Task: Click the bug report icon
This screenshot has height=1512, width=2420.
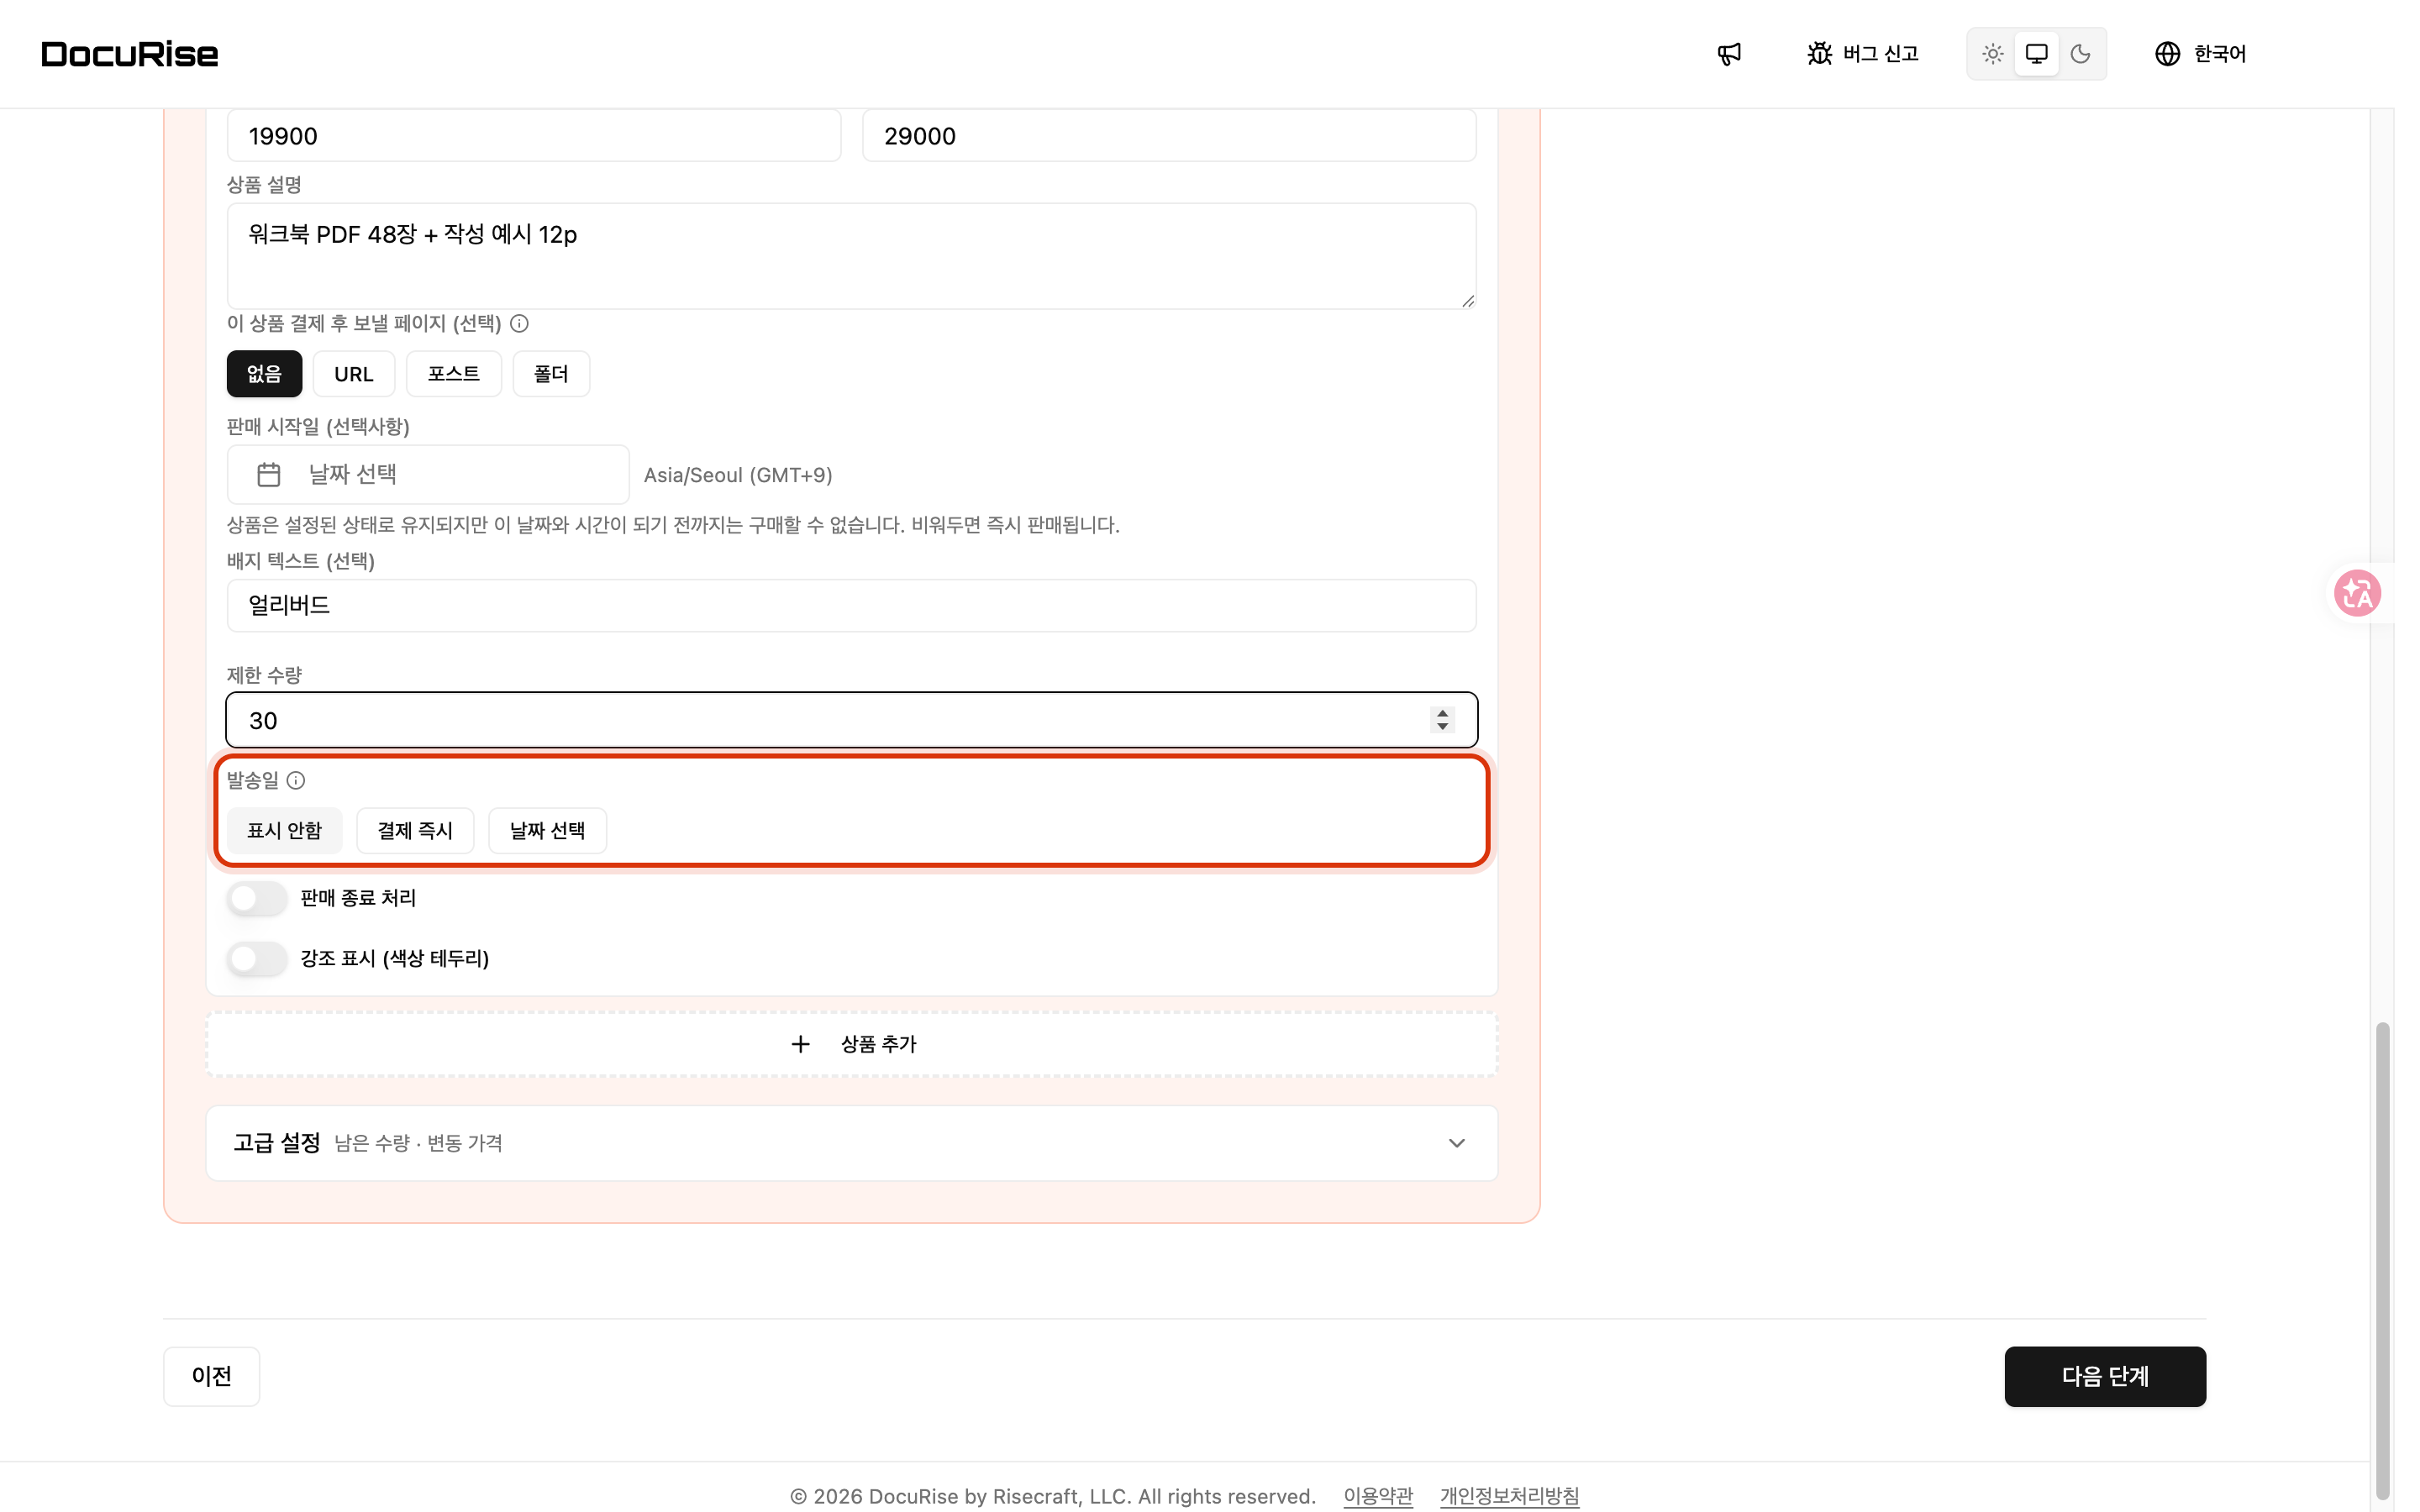Action: coord(1819,54)
